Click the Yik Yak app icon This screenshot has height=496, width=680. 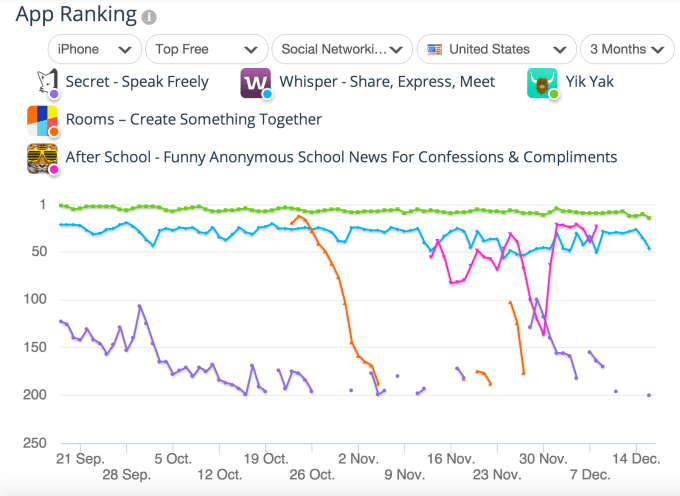(x=541, y=83)
